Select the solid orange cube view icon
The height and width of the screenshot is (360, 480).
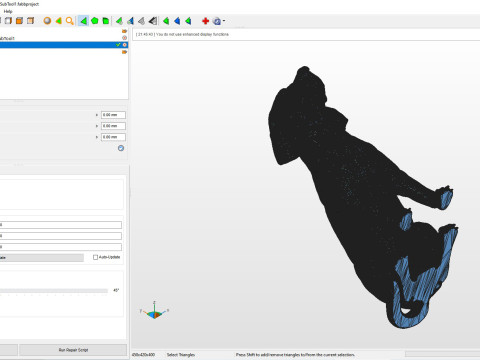pyautogui.click(x=19, y=21)
